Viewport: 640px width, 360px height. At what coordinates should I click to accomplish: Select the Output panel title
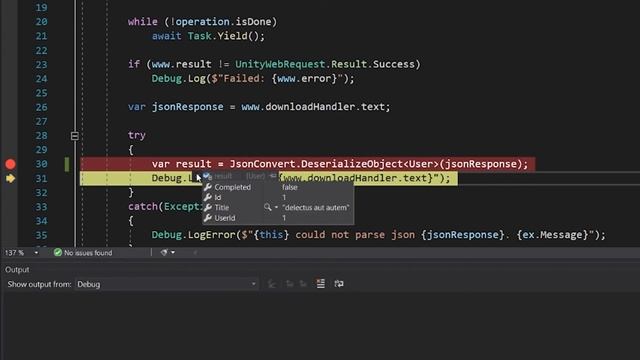point(17,270)
